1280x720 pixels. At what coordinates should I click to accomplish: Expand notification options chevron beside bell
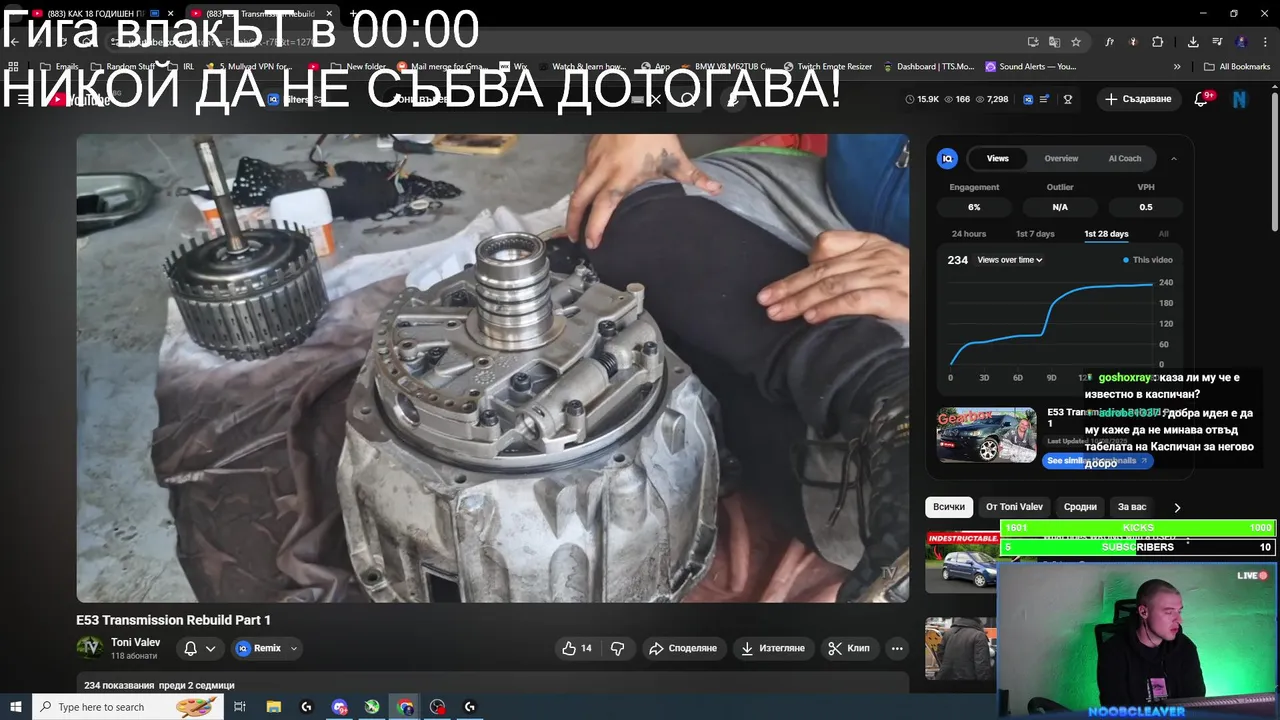coord(210,649)
